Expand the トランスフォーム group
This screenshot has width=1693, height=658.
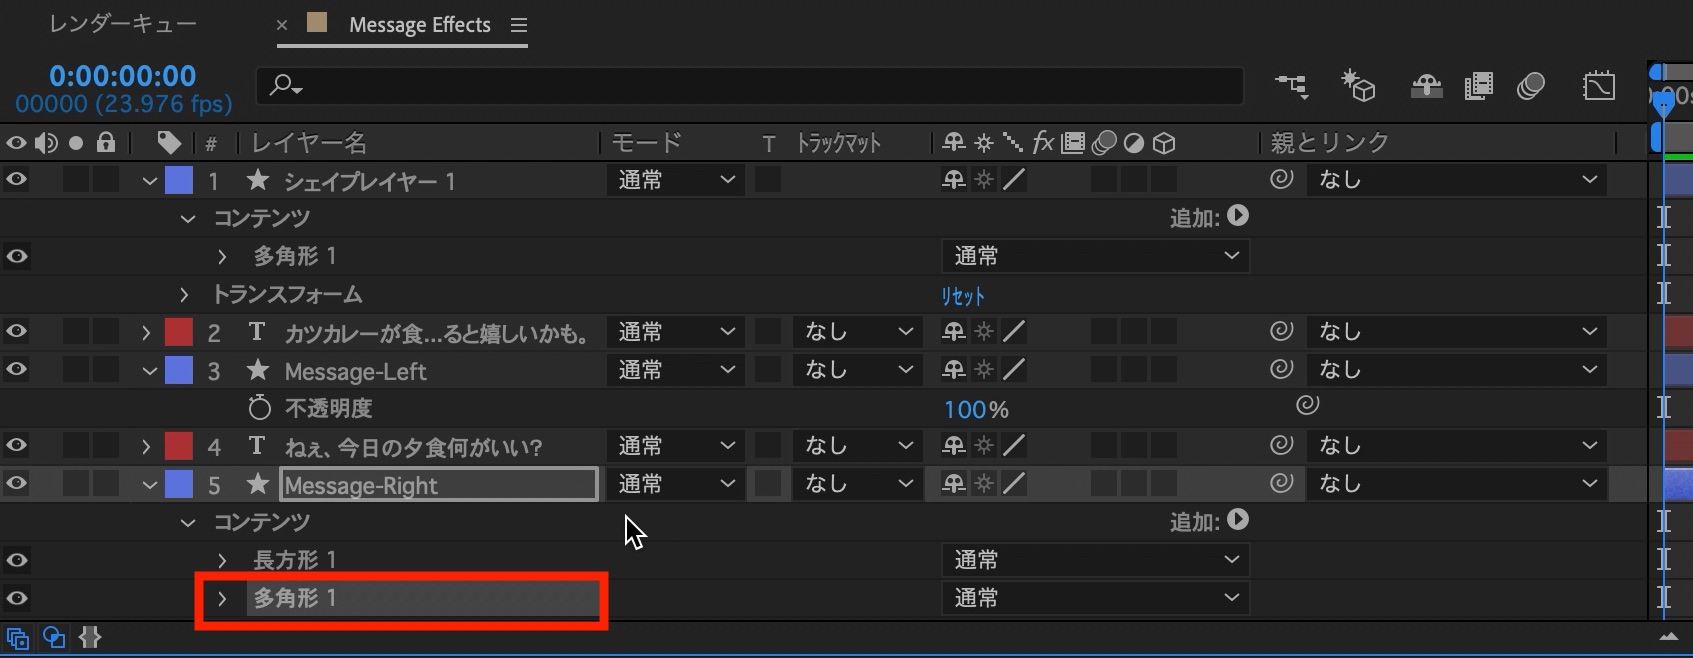click(x=184, y=295)
